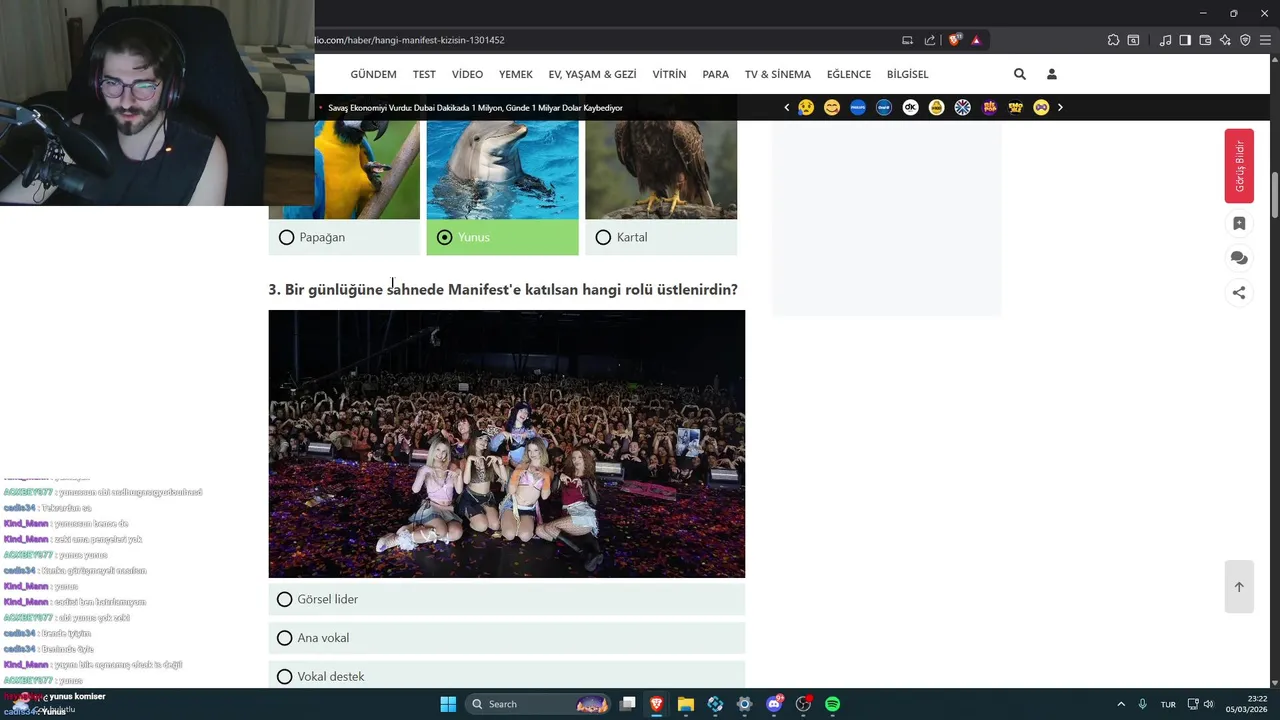Toggle the browser sidebar panel icon

[1185, 40]
